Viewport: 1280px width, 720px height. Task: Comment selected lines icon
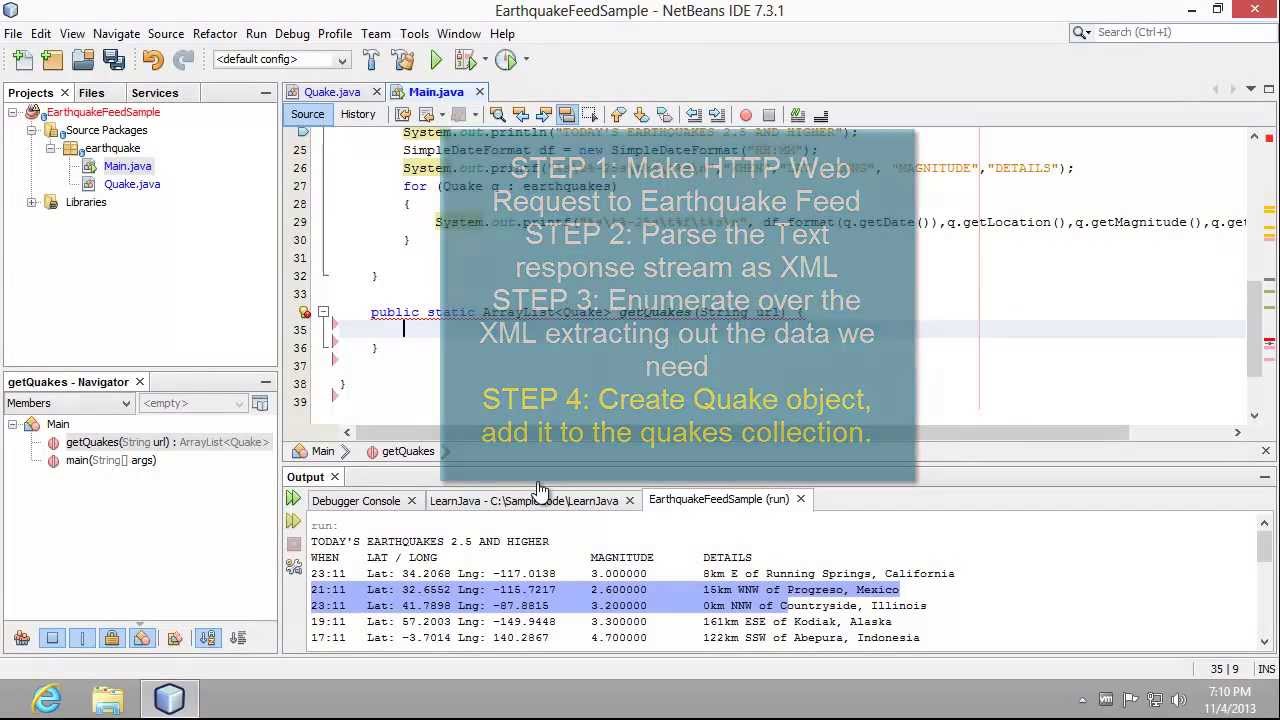click(798, 115)
